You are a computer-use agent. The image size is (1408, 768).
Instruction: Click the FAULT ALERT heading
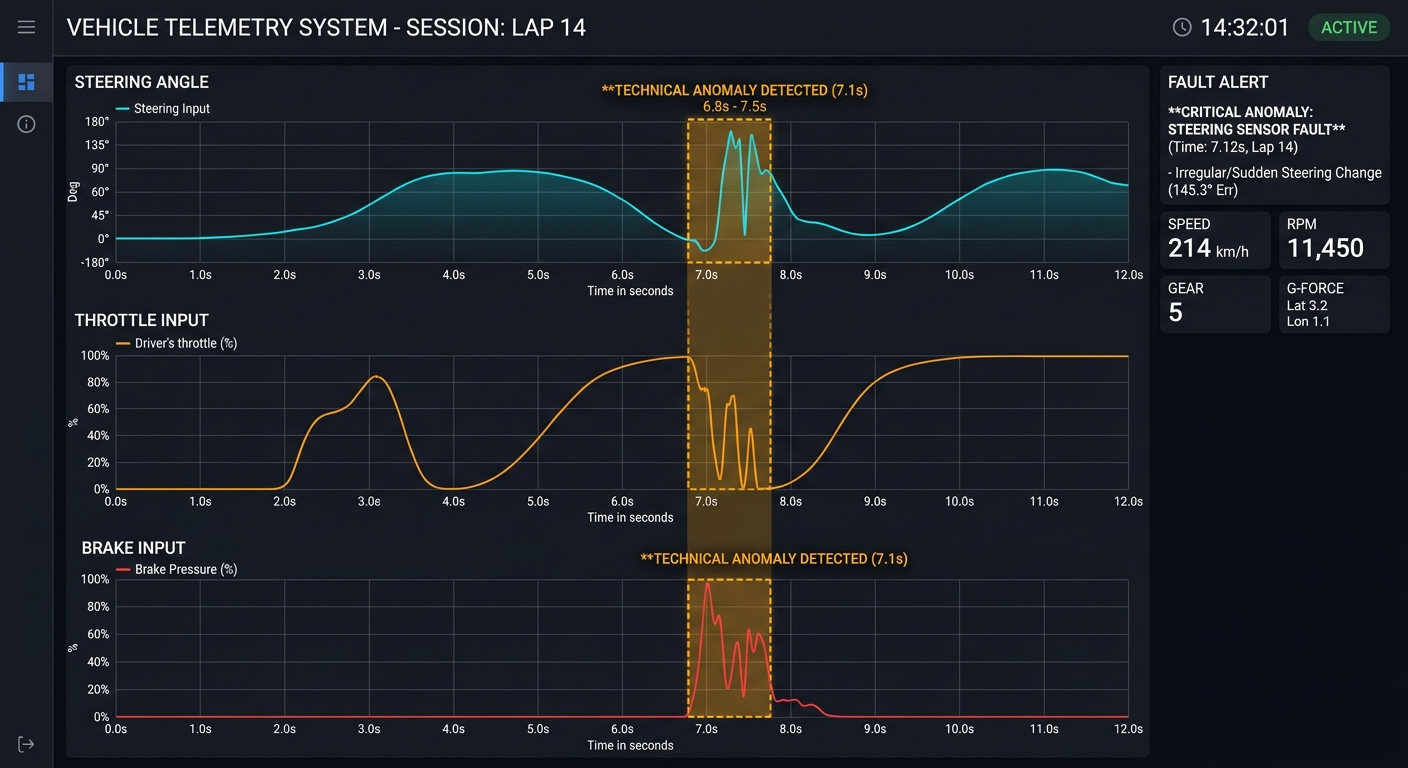1218,82
